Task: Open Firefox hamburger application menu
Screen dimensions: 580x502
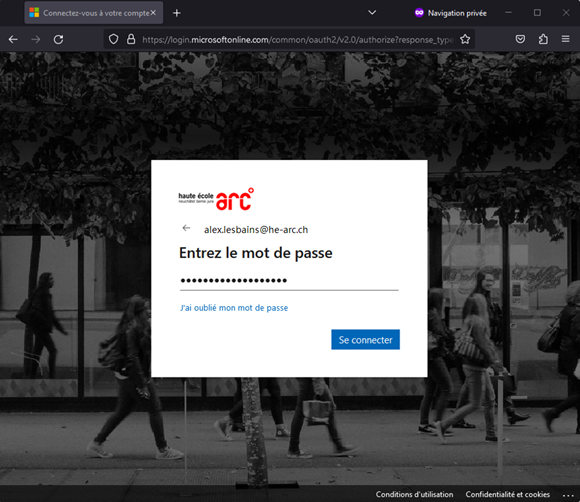Action: point(566,39)
